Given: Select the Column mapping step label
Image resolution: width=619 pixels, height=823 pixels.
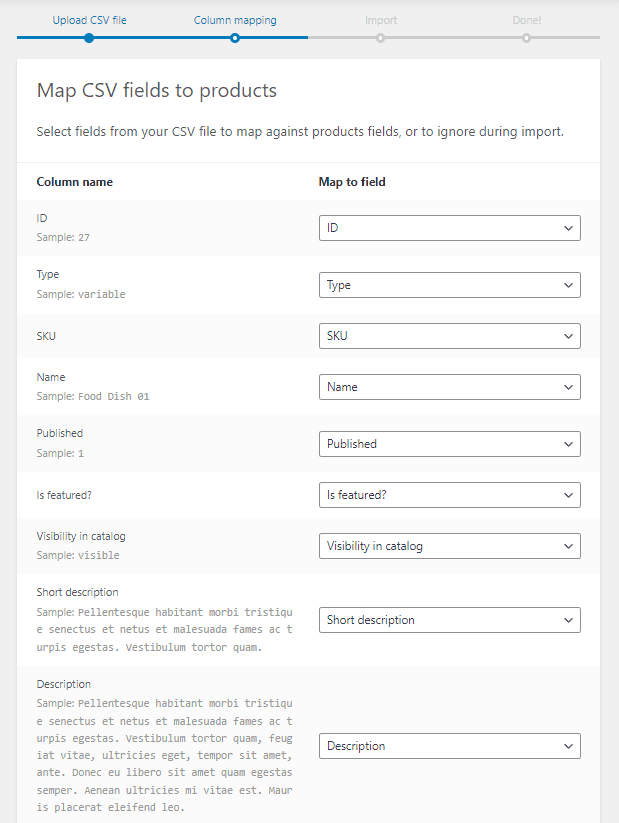Looking at the screenshot, I should [235, 19].
